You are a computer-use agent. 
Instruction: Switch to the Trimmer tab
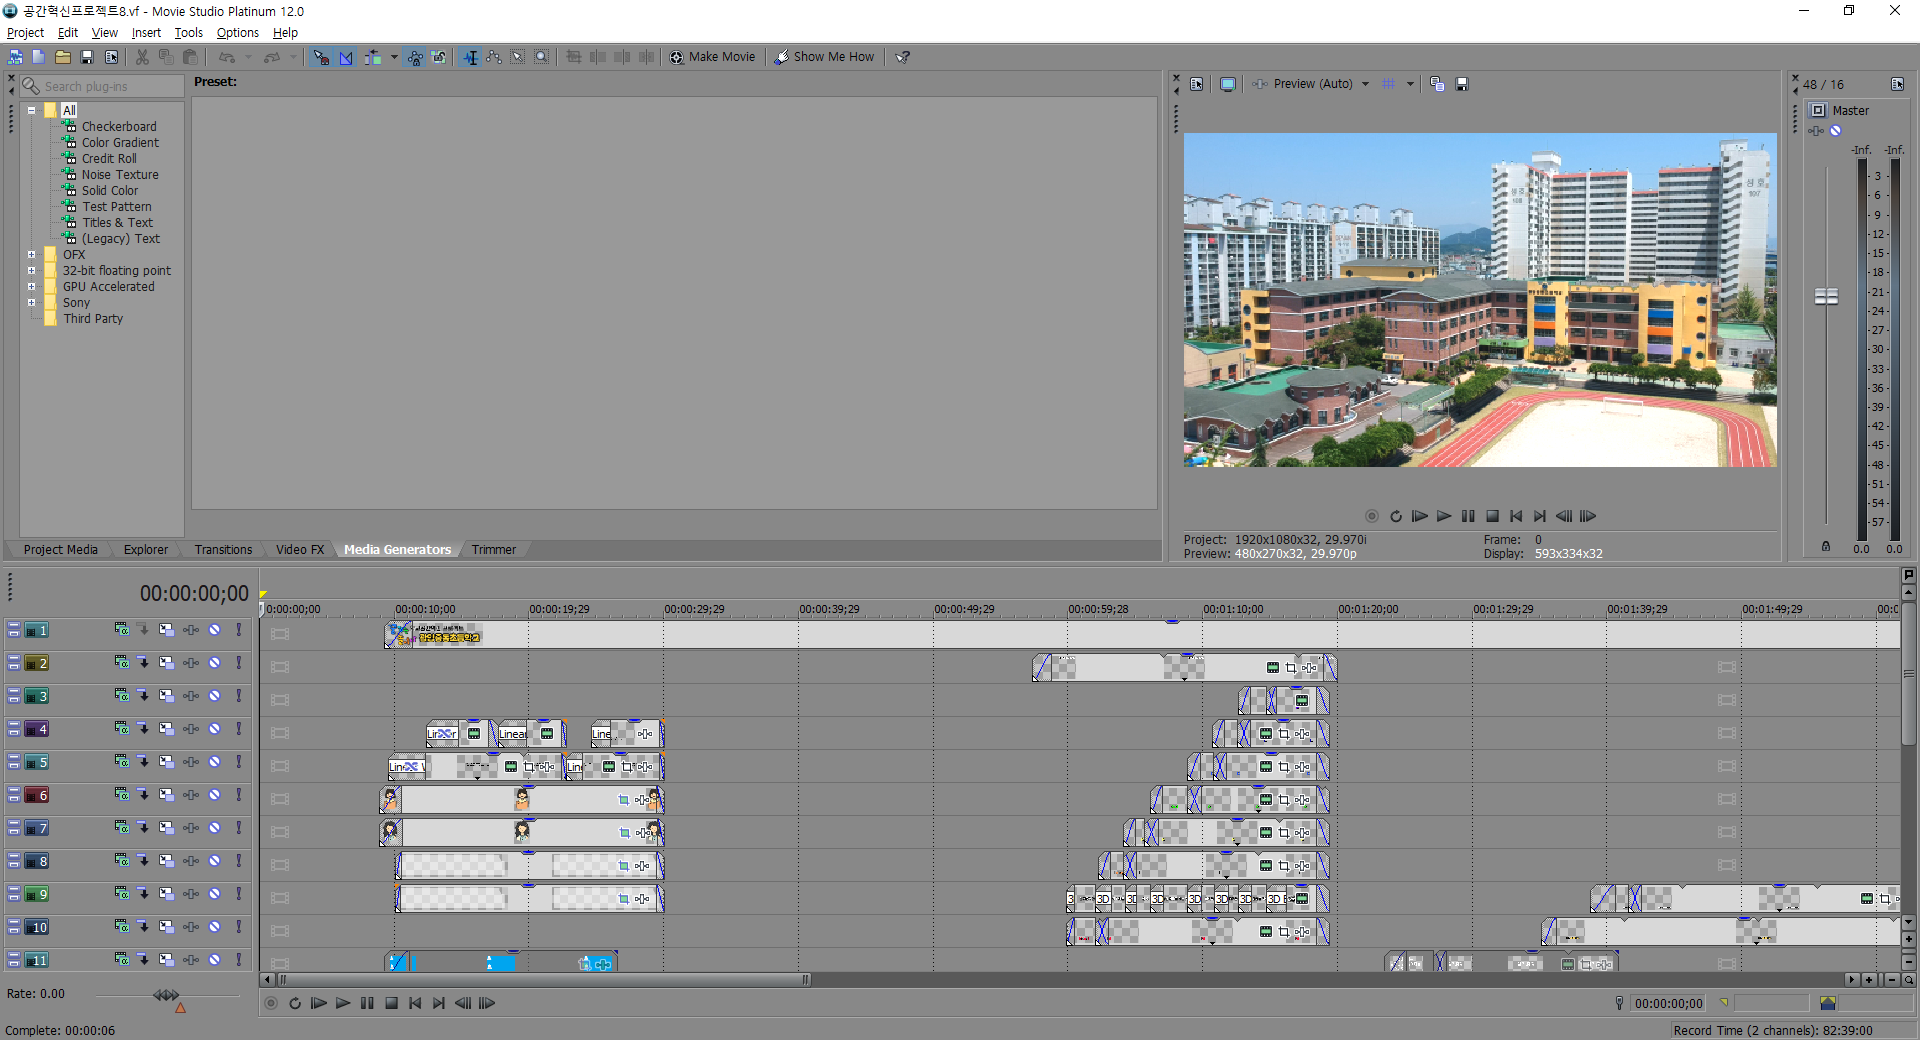(x=494, y=550)
